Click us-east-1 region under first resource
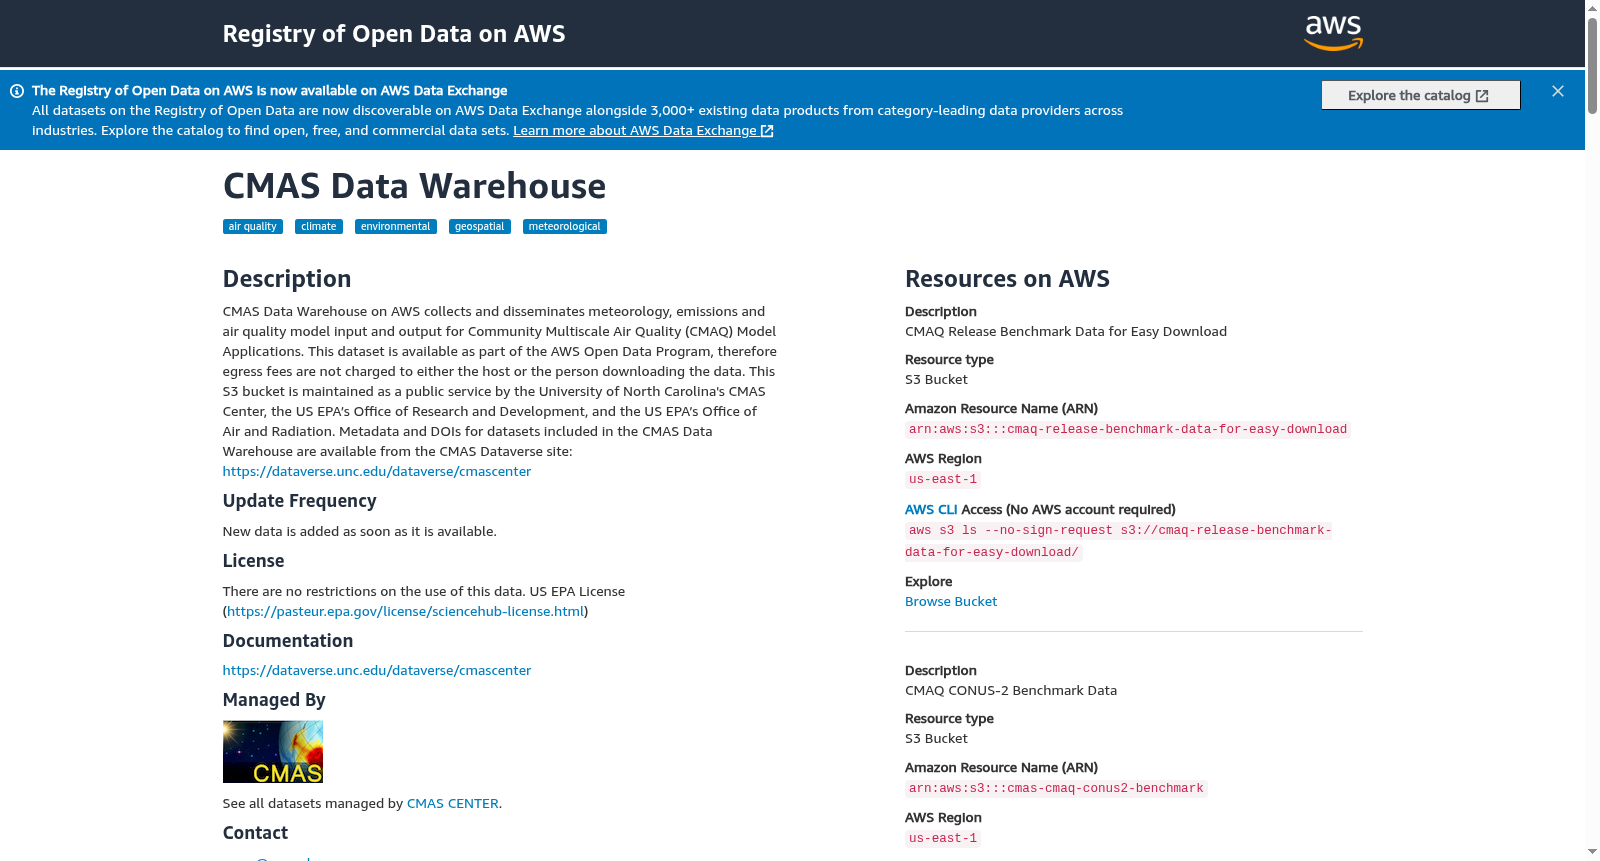This screenshot has height=861, width=1600. point(943,480)
